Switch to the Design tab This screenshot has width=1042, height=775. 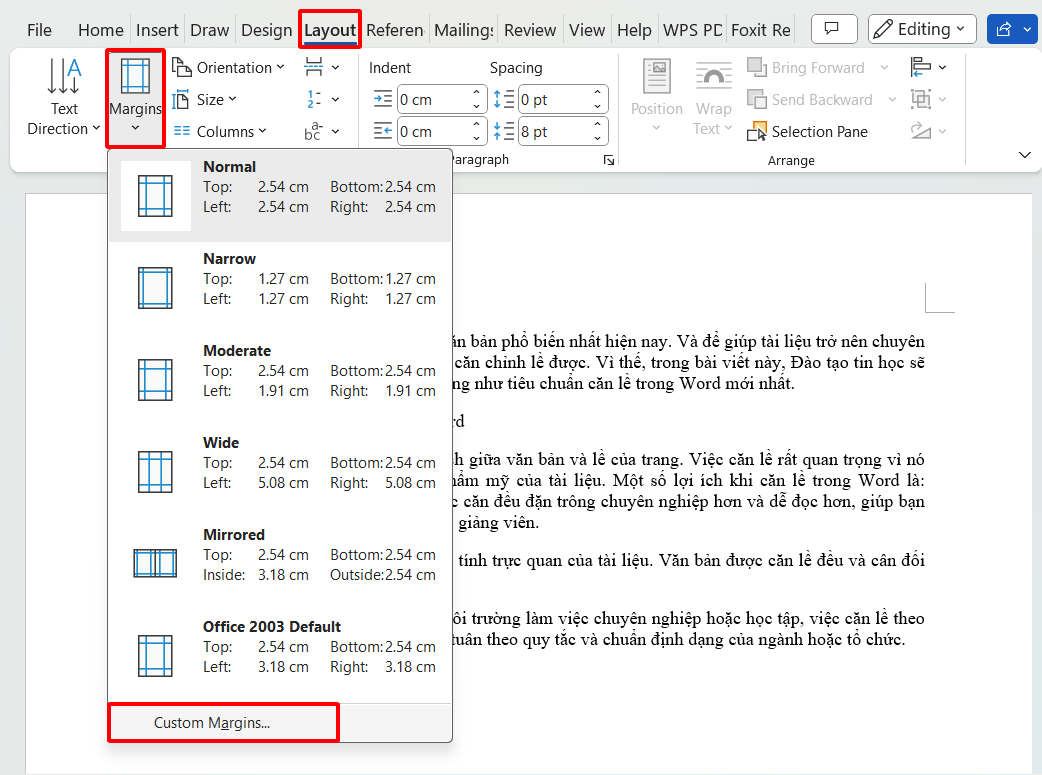point(266,30)
